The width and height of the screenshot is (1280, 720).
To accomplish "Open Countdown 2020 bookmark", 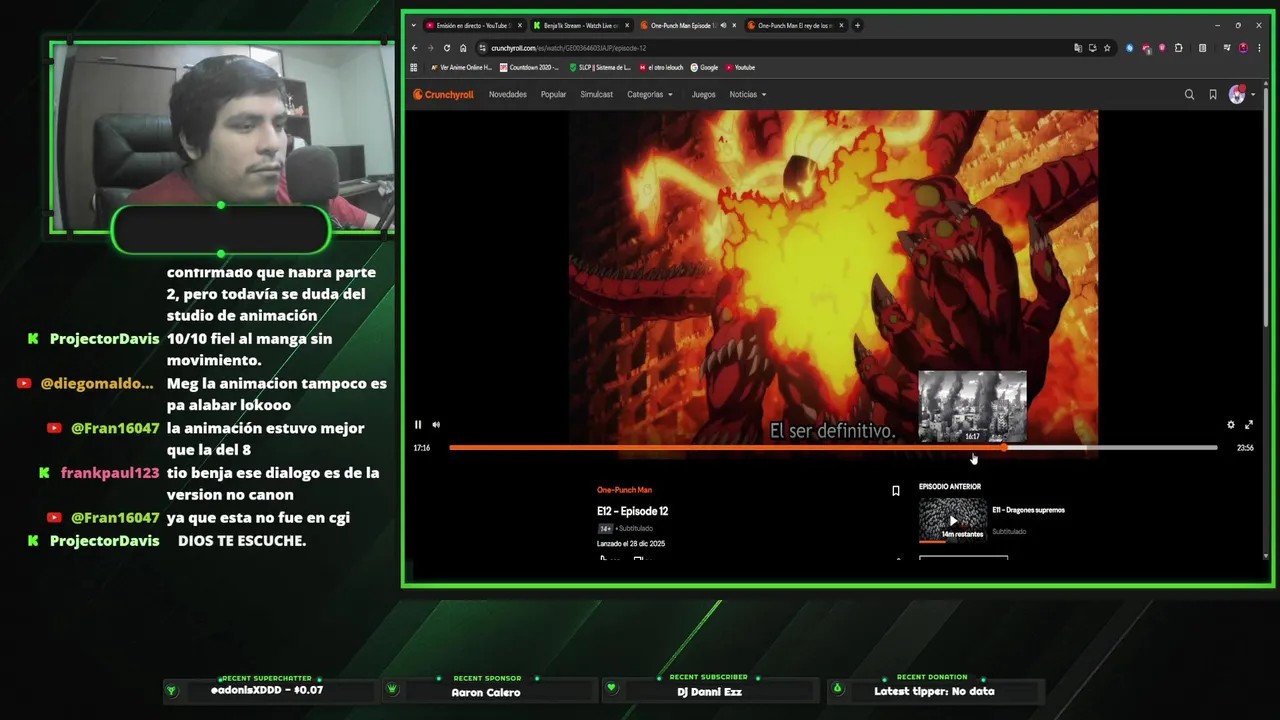I will click(529, 68).
